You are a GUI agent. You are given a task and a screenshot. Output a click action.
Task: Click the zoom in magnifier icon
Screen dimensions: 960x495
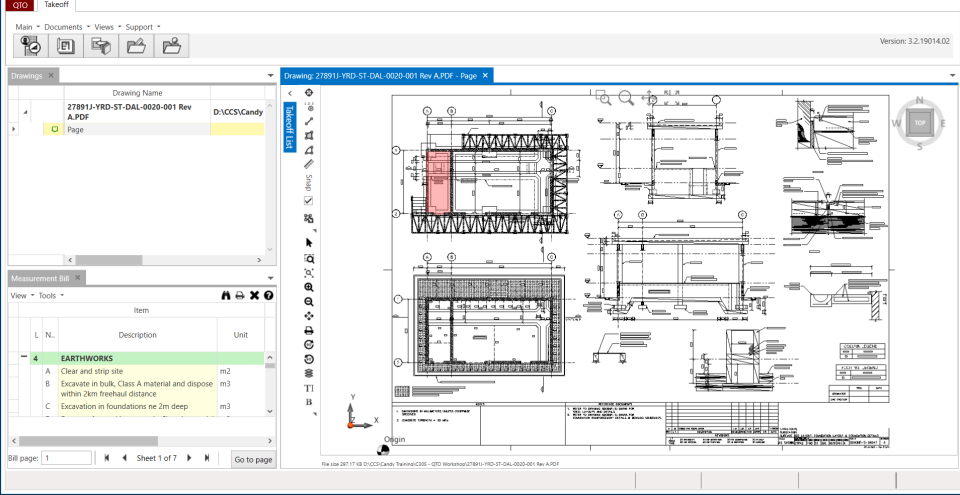(x=309, y=287)
